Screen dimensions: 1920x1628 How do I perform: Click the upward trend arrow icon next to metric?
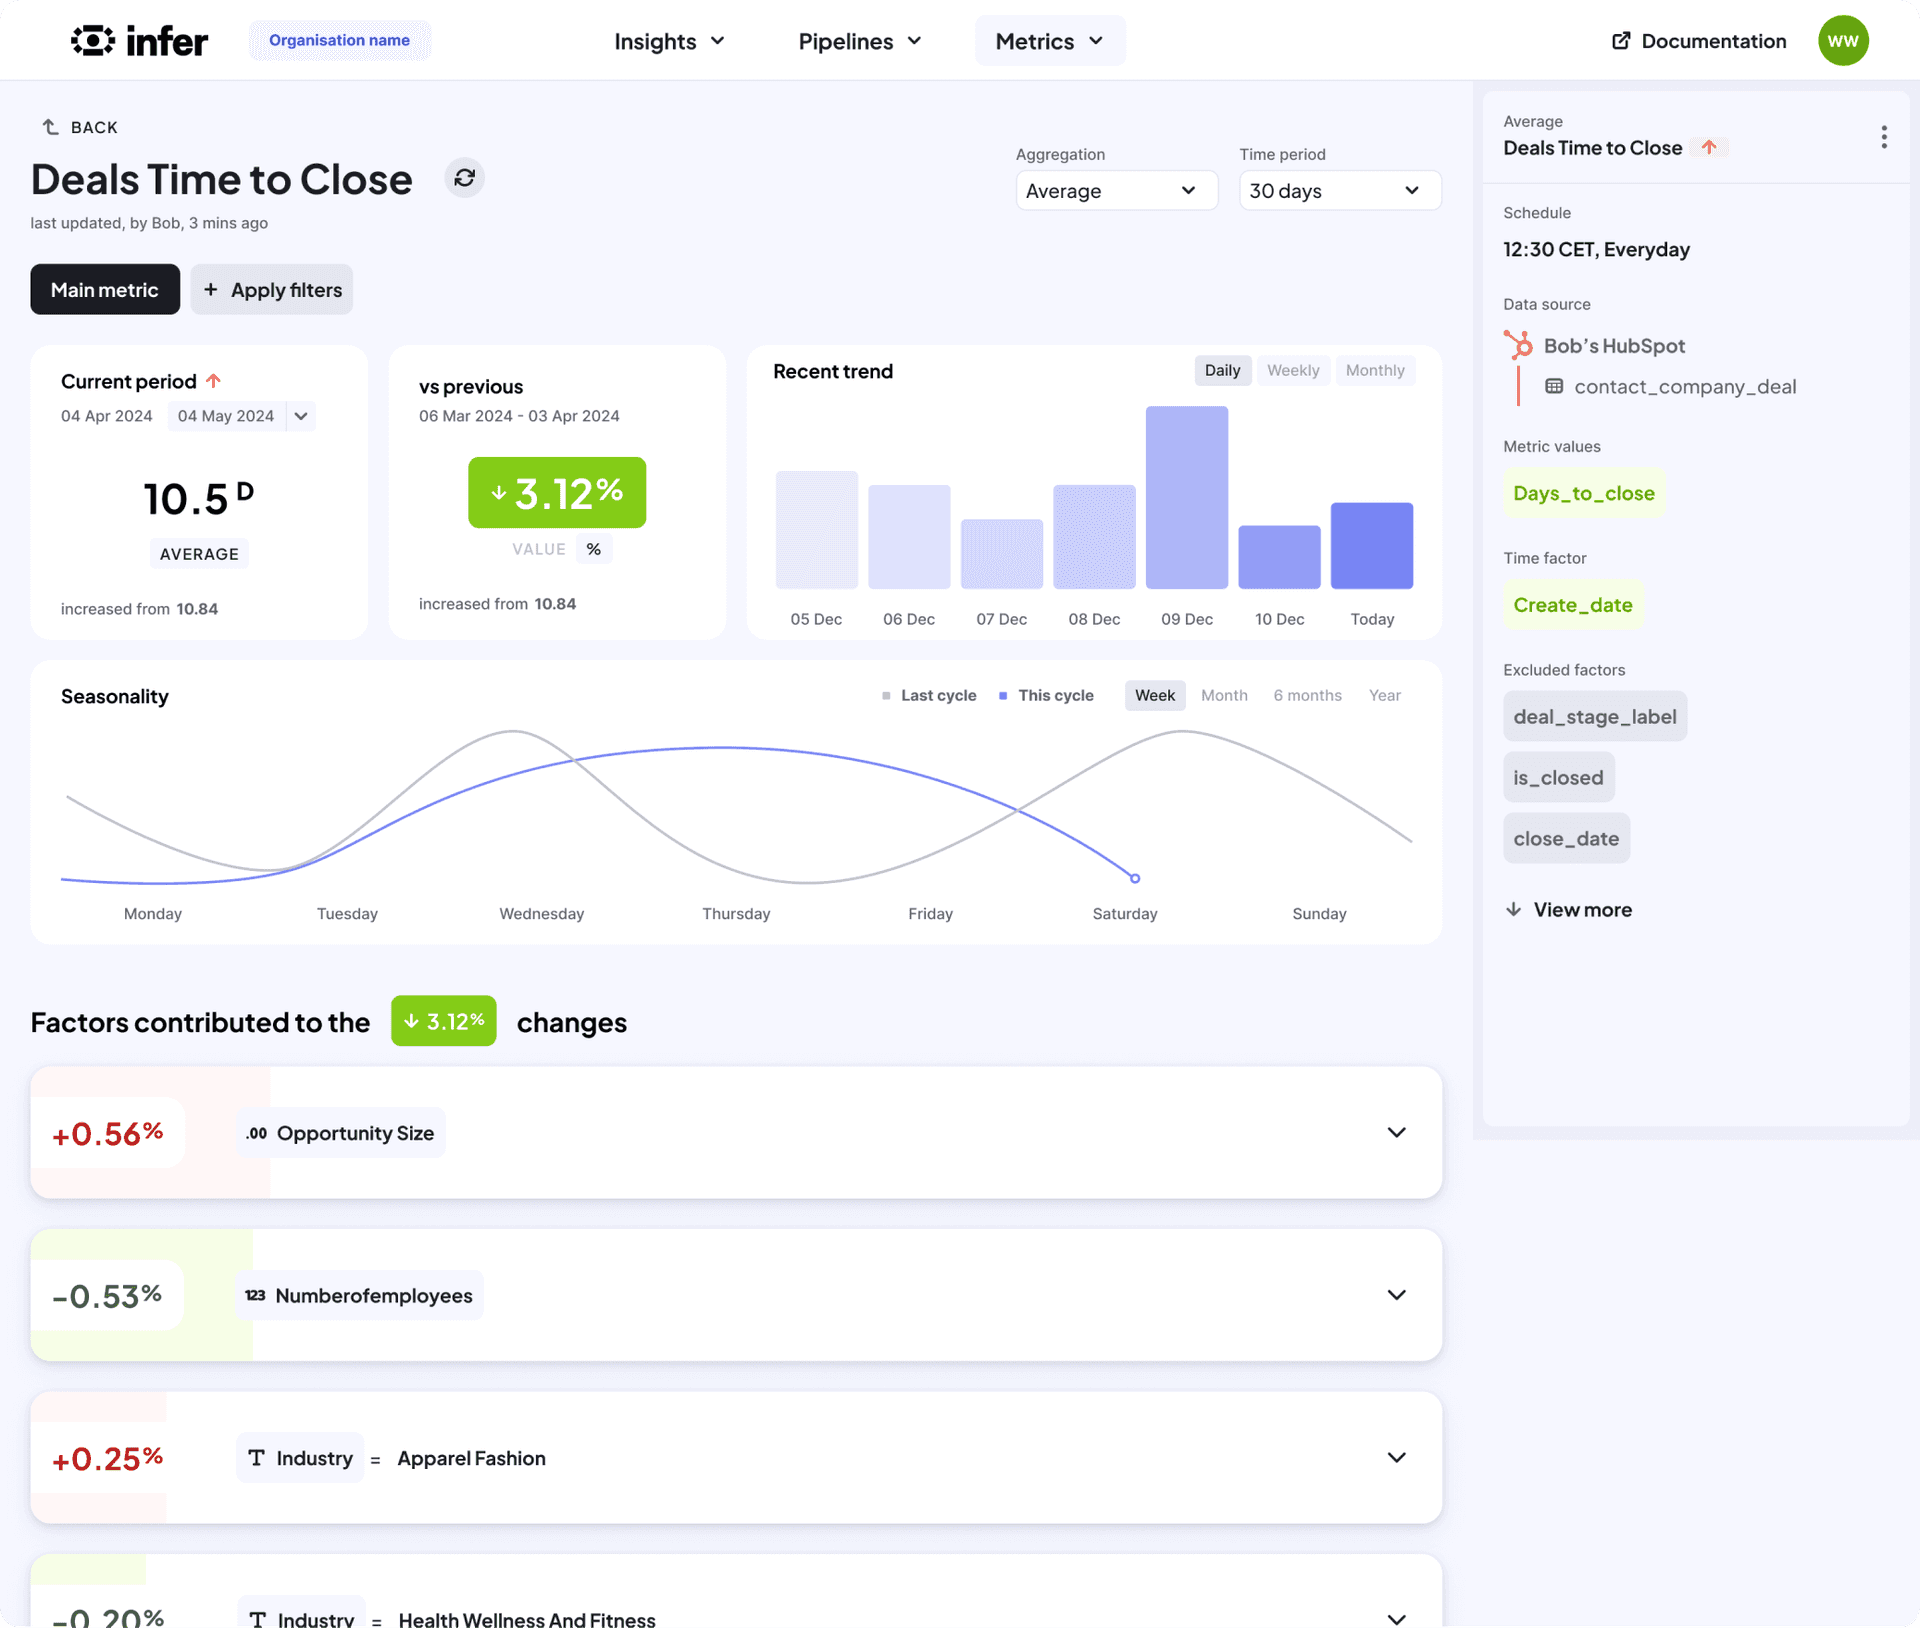(1708, 147)
